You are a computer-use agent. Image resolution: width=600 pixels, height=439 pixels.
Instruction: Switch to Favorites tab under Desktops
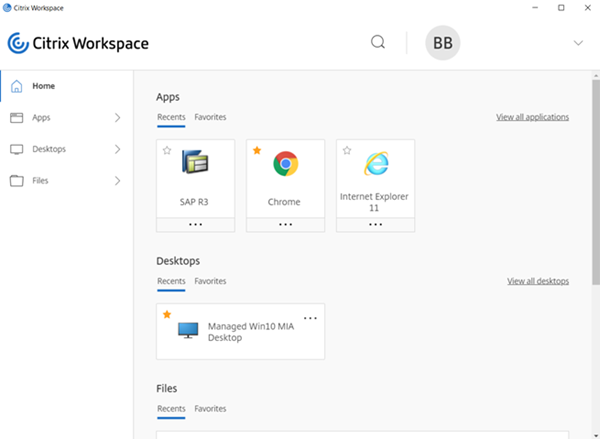pyautogui.click(x=210, y=281)
